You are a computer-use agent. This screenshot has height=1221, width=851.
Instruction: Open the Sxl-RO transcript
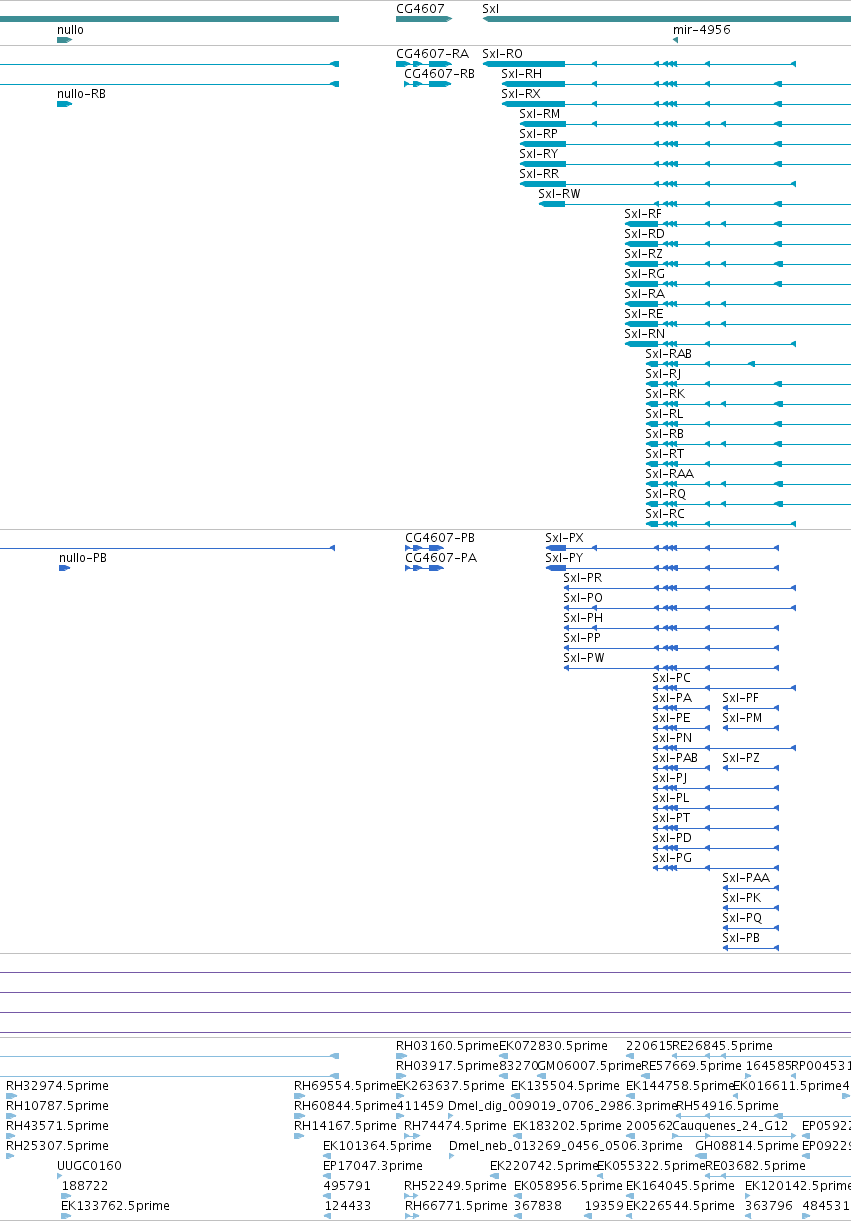coord(502,54)
